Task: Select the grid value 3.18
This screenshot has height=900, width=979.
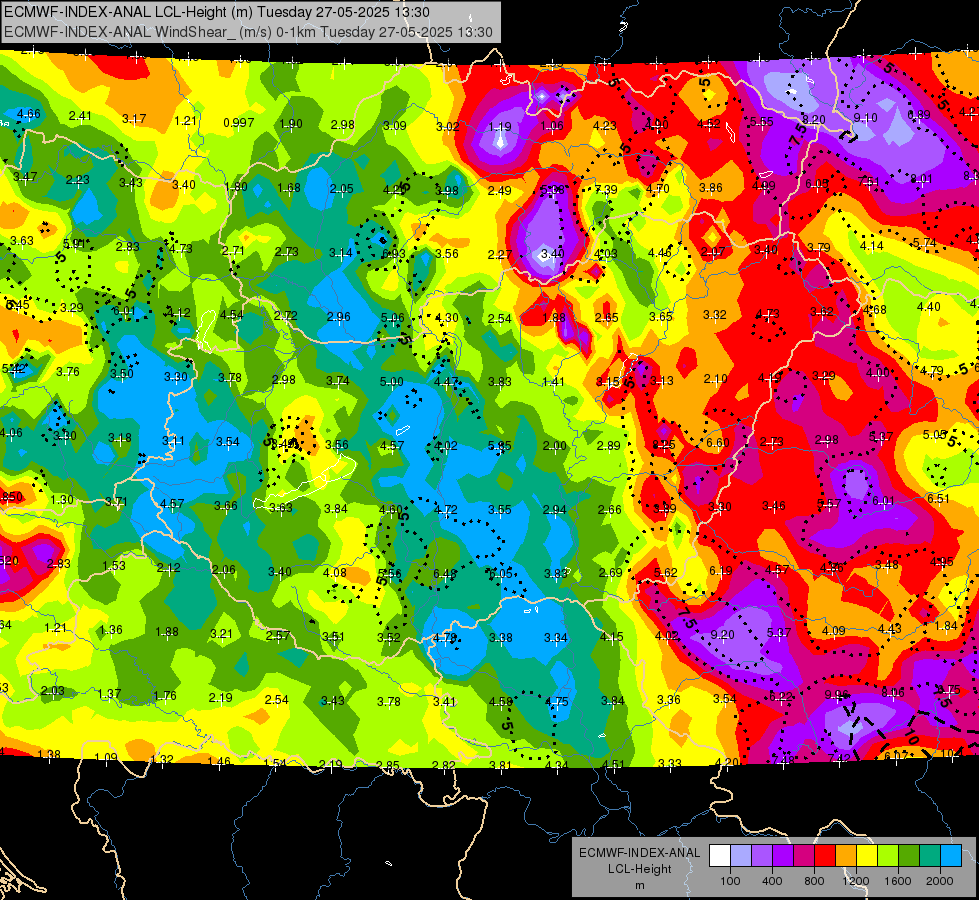Action: [x=120, y=438]
